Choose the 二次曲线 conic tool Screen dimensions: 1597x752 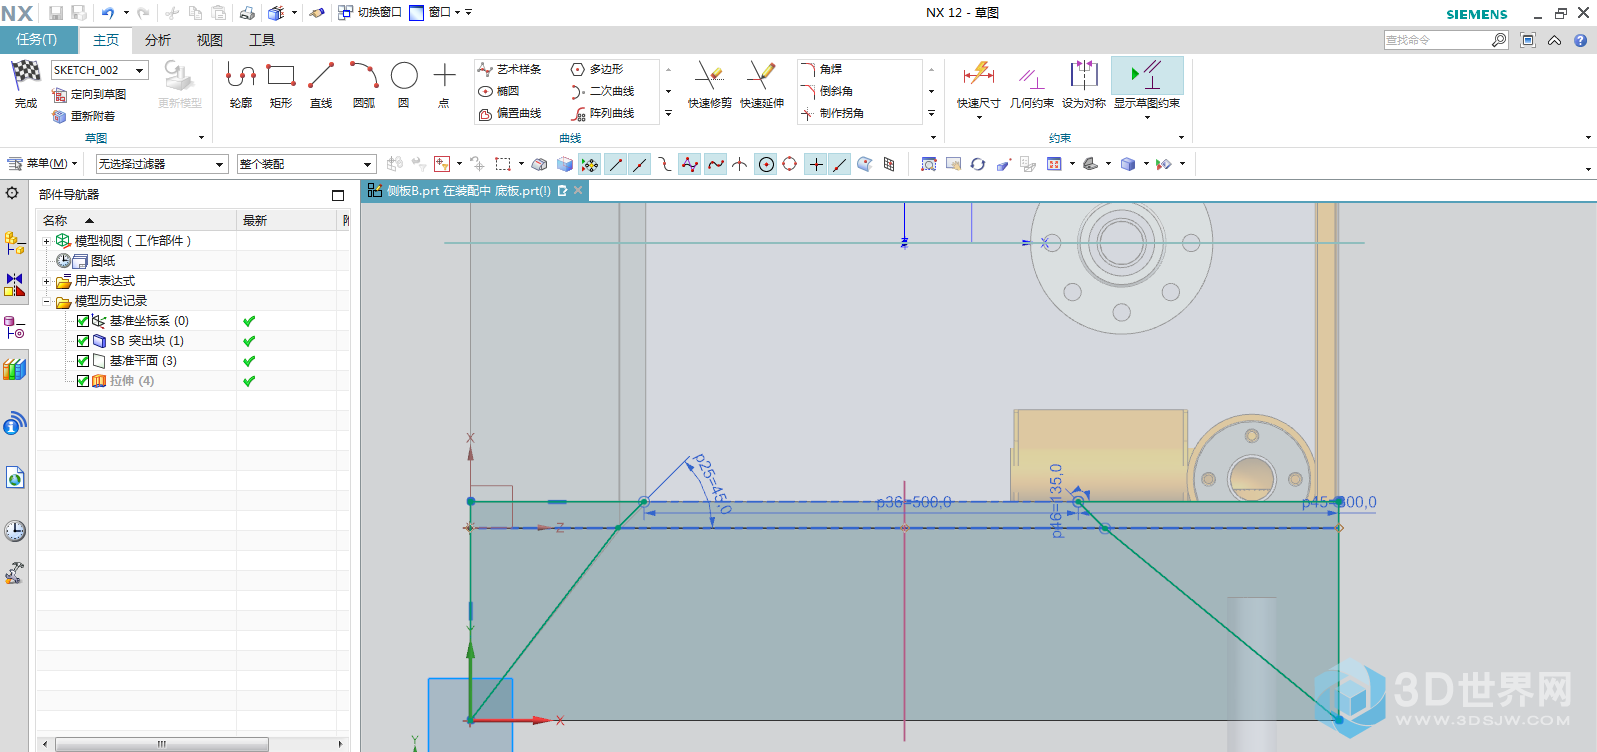tap(603, 91)
